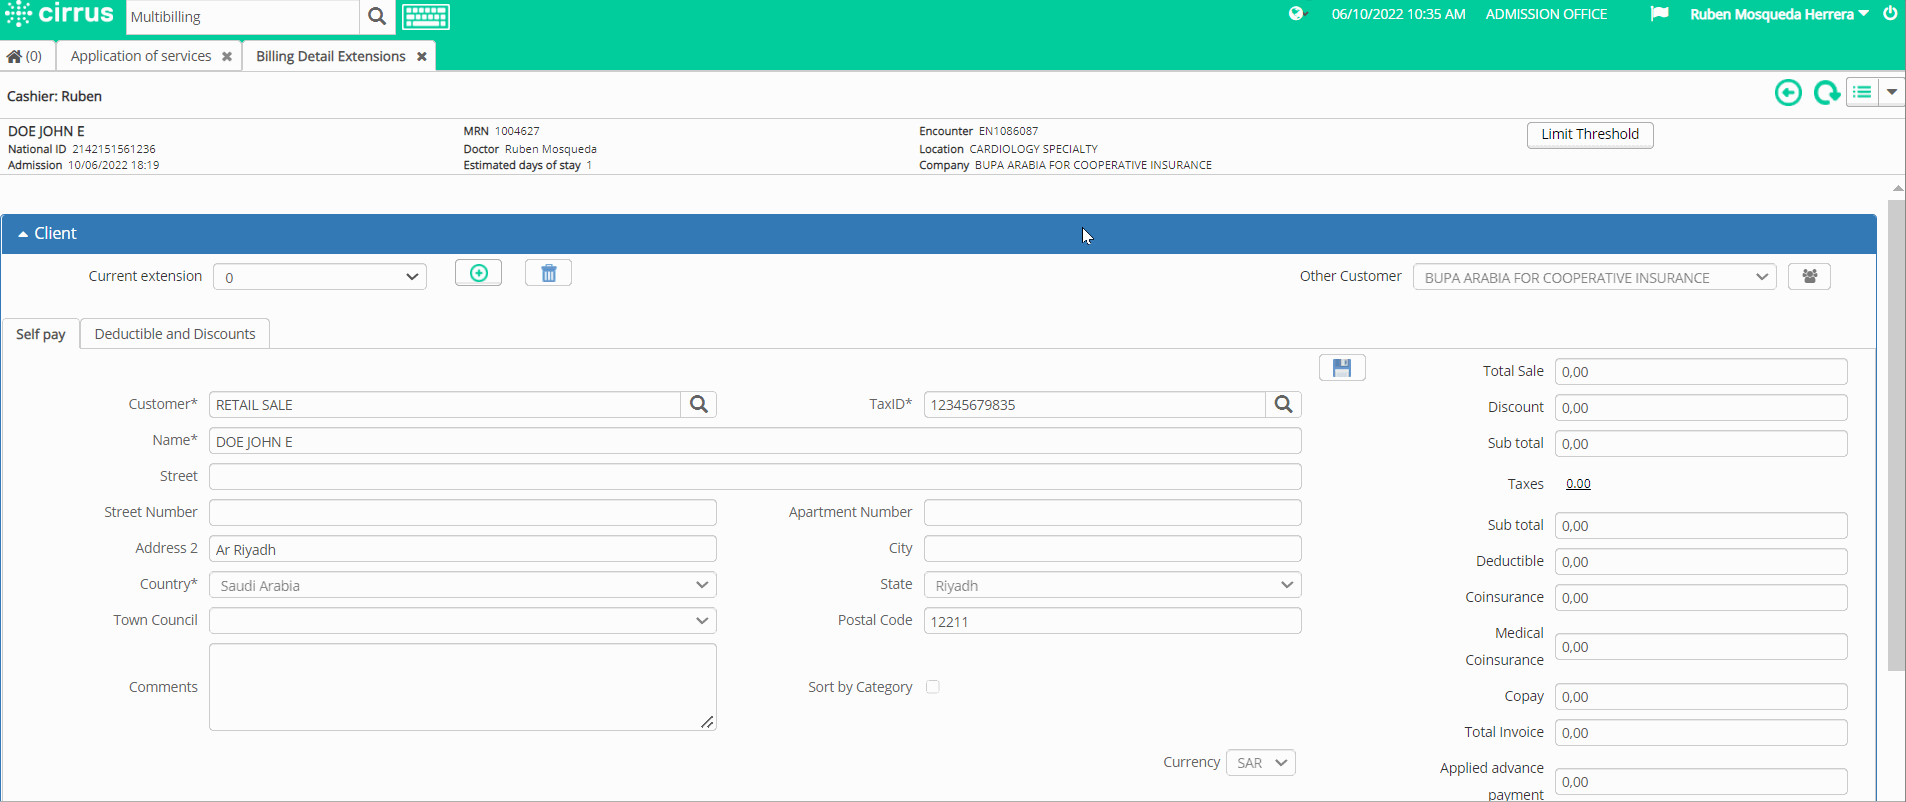The image size is (1906, 802).
Task: Add a new extension with plus icon
Action: (x=479, y=273)
